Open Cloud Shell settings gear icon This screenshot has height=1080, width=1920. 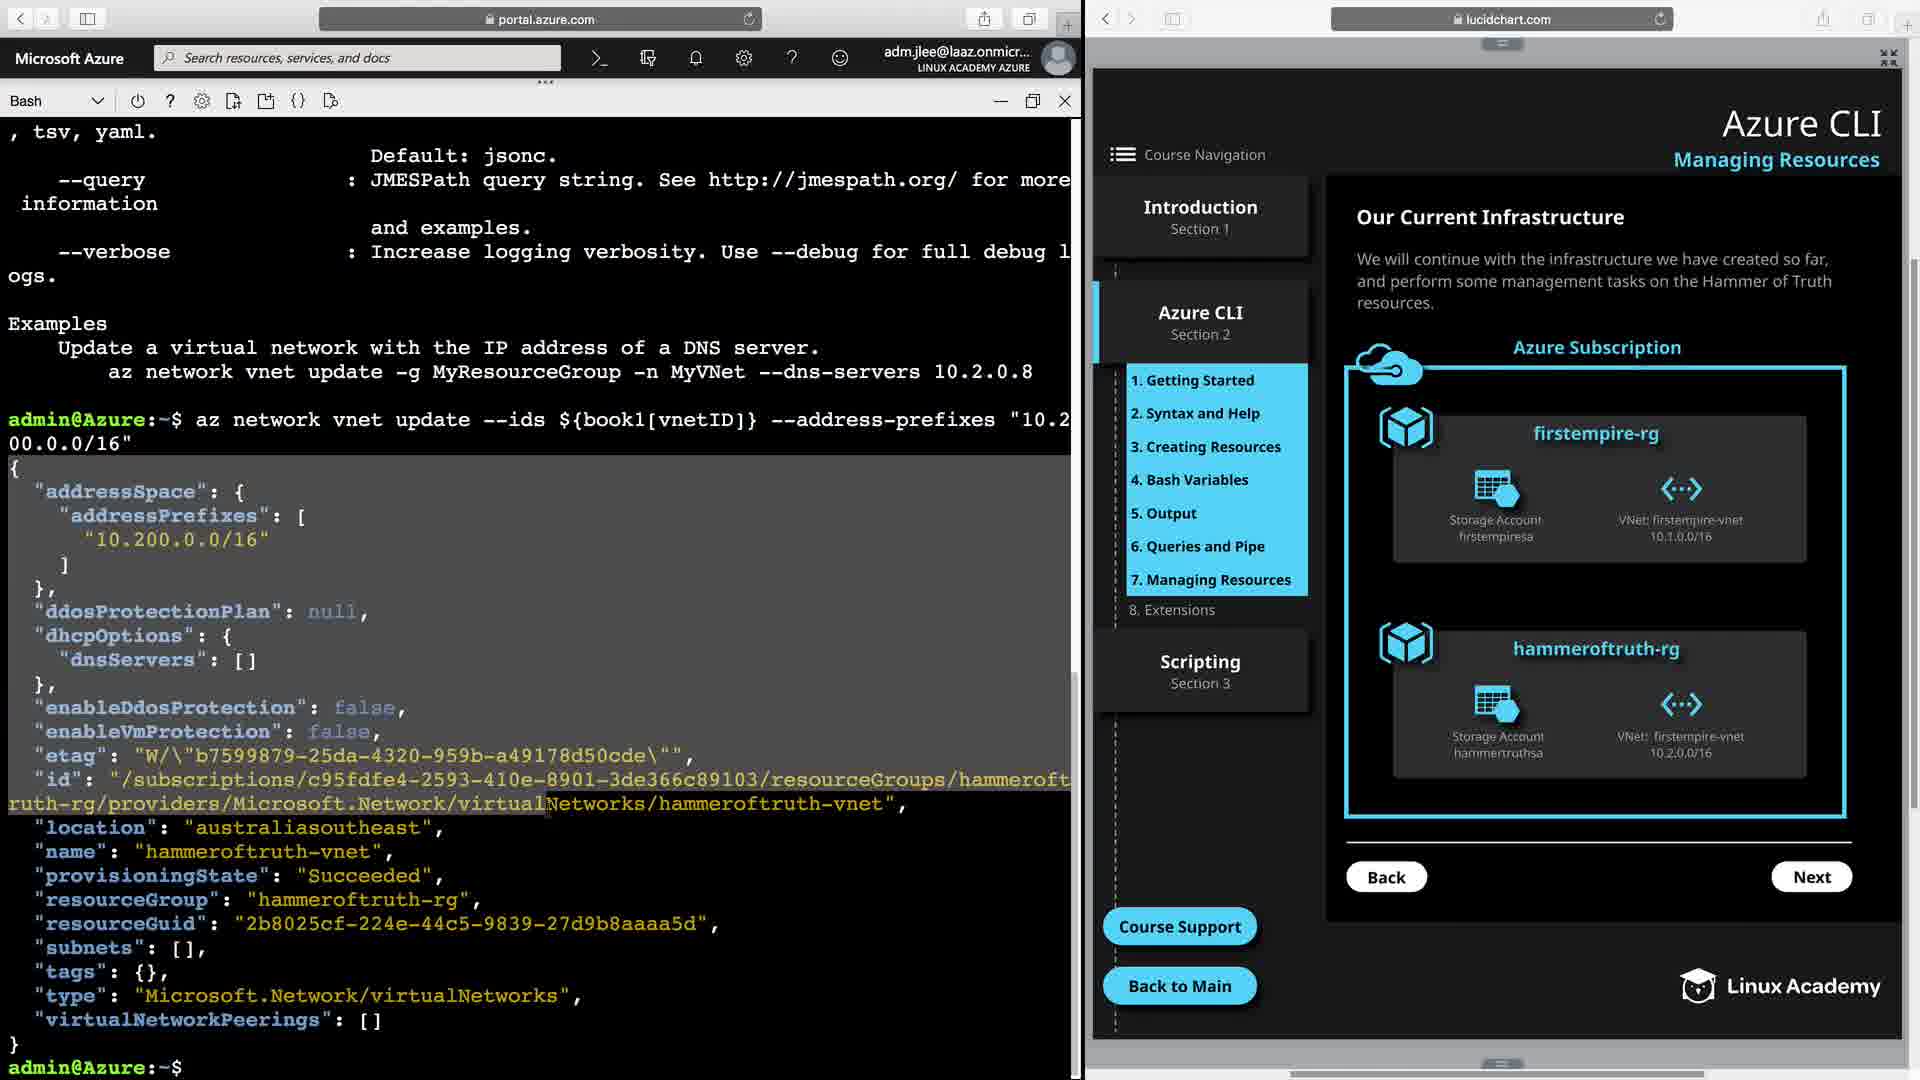click(x=202, y=101)
